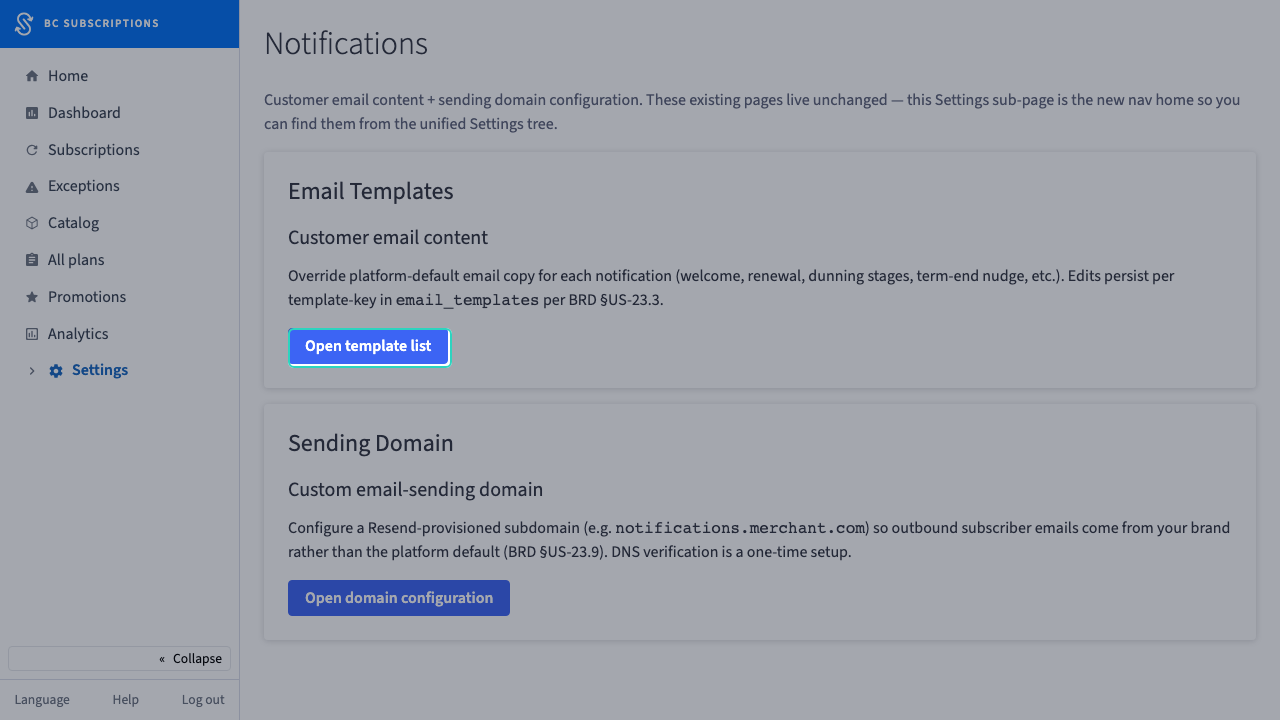Click the Settings gear icon
Viewport: 1280px width, 720px height.
[x=56, y=371]
